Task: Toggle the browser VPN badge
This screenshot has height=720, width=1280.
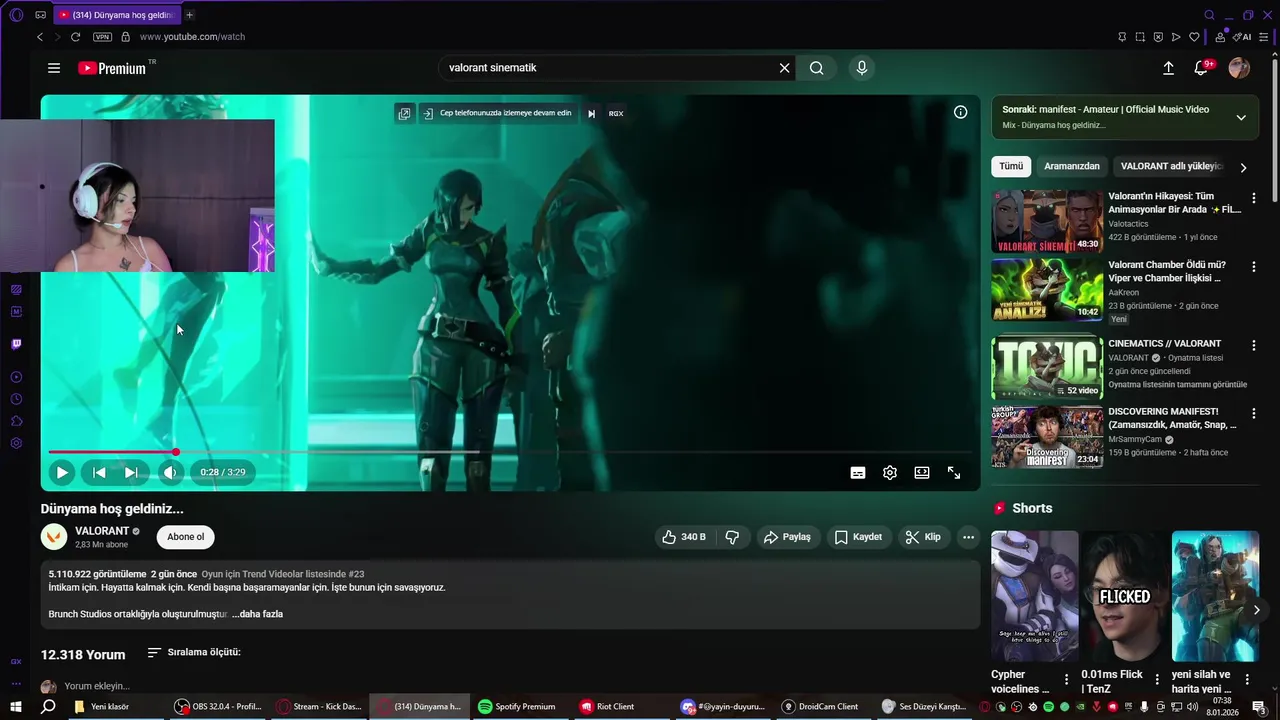Action: click(x=102, y=37)
